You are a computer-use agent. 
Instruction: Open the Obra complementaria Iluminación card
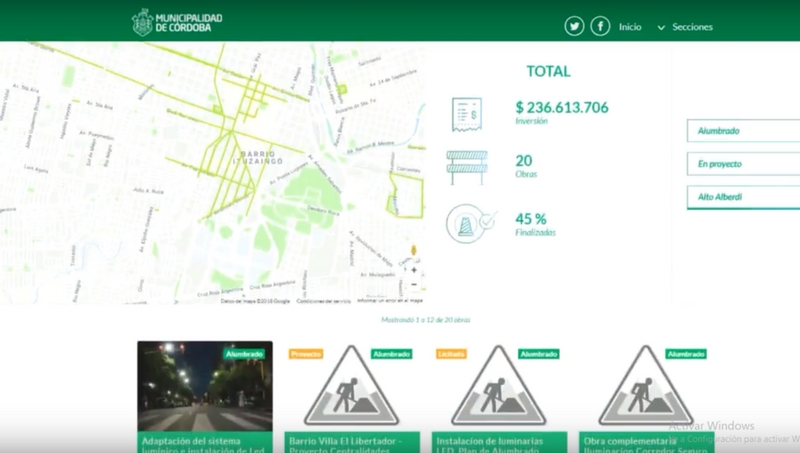click(x=645, y=395)
